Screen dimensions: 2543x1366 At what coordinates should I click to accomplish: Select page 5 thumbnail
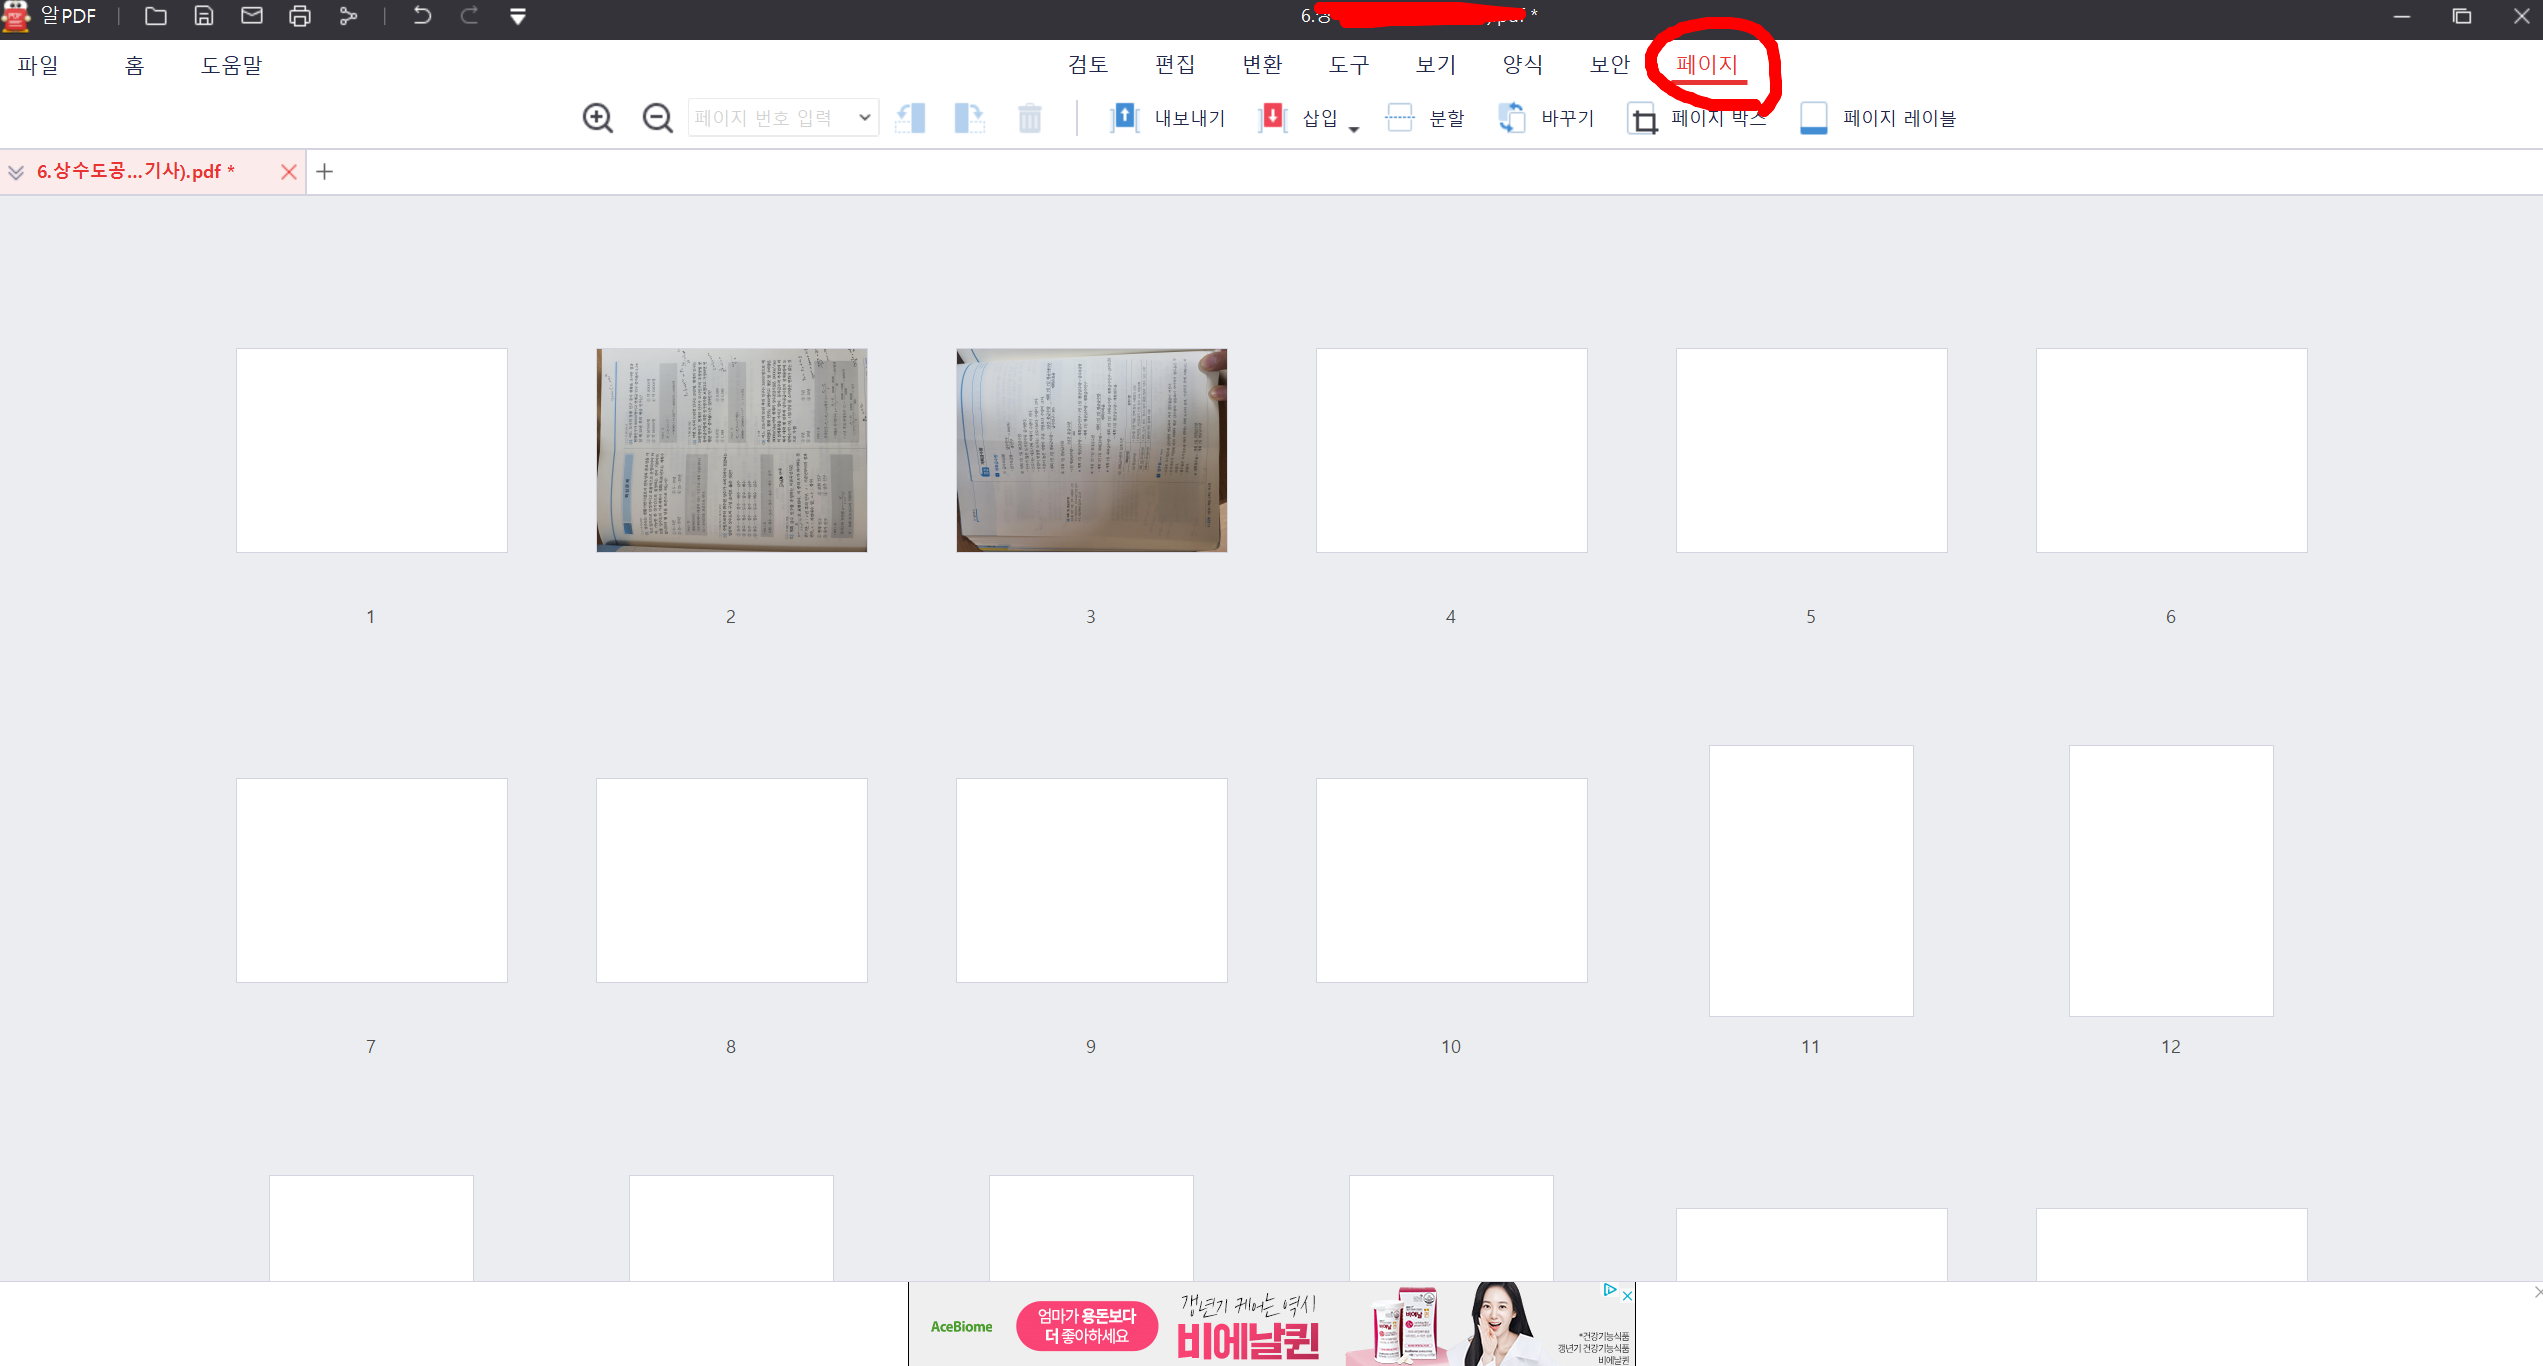click(1812, 450)
